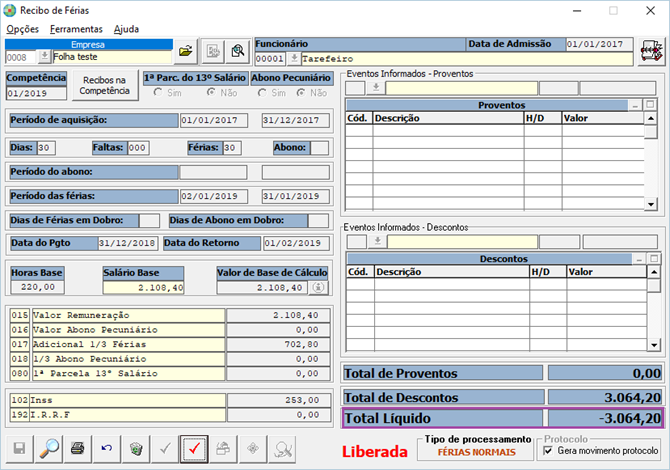This screenshot has height=470, width=670.
Task: Click the Período das férias start date
Action: 214,196
